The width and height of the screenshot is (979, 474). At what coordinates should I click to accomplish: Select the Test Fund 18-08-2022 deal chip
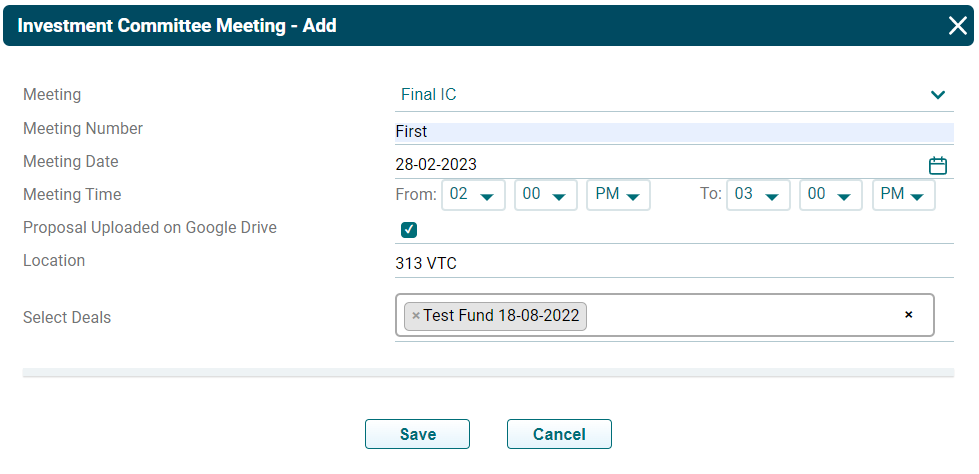tap(501, 316)
